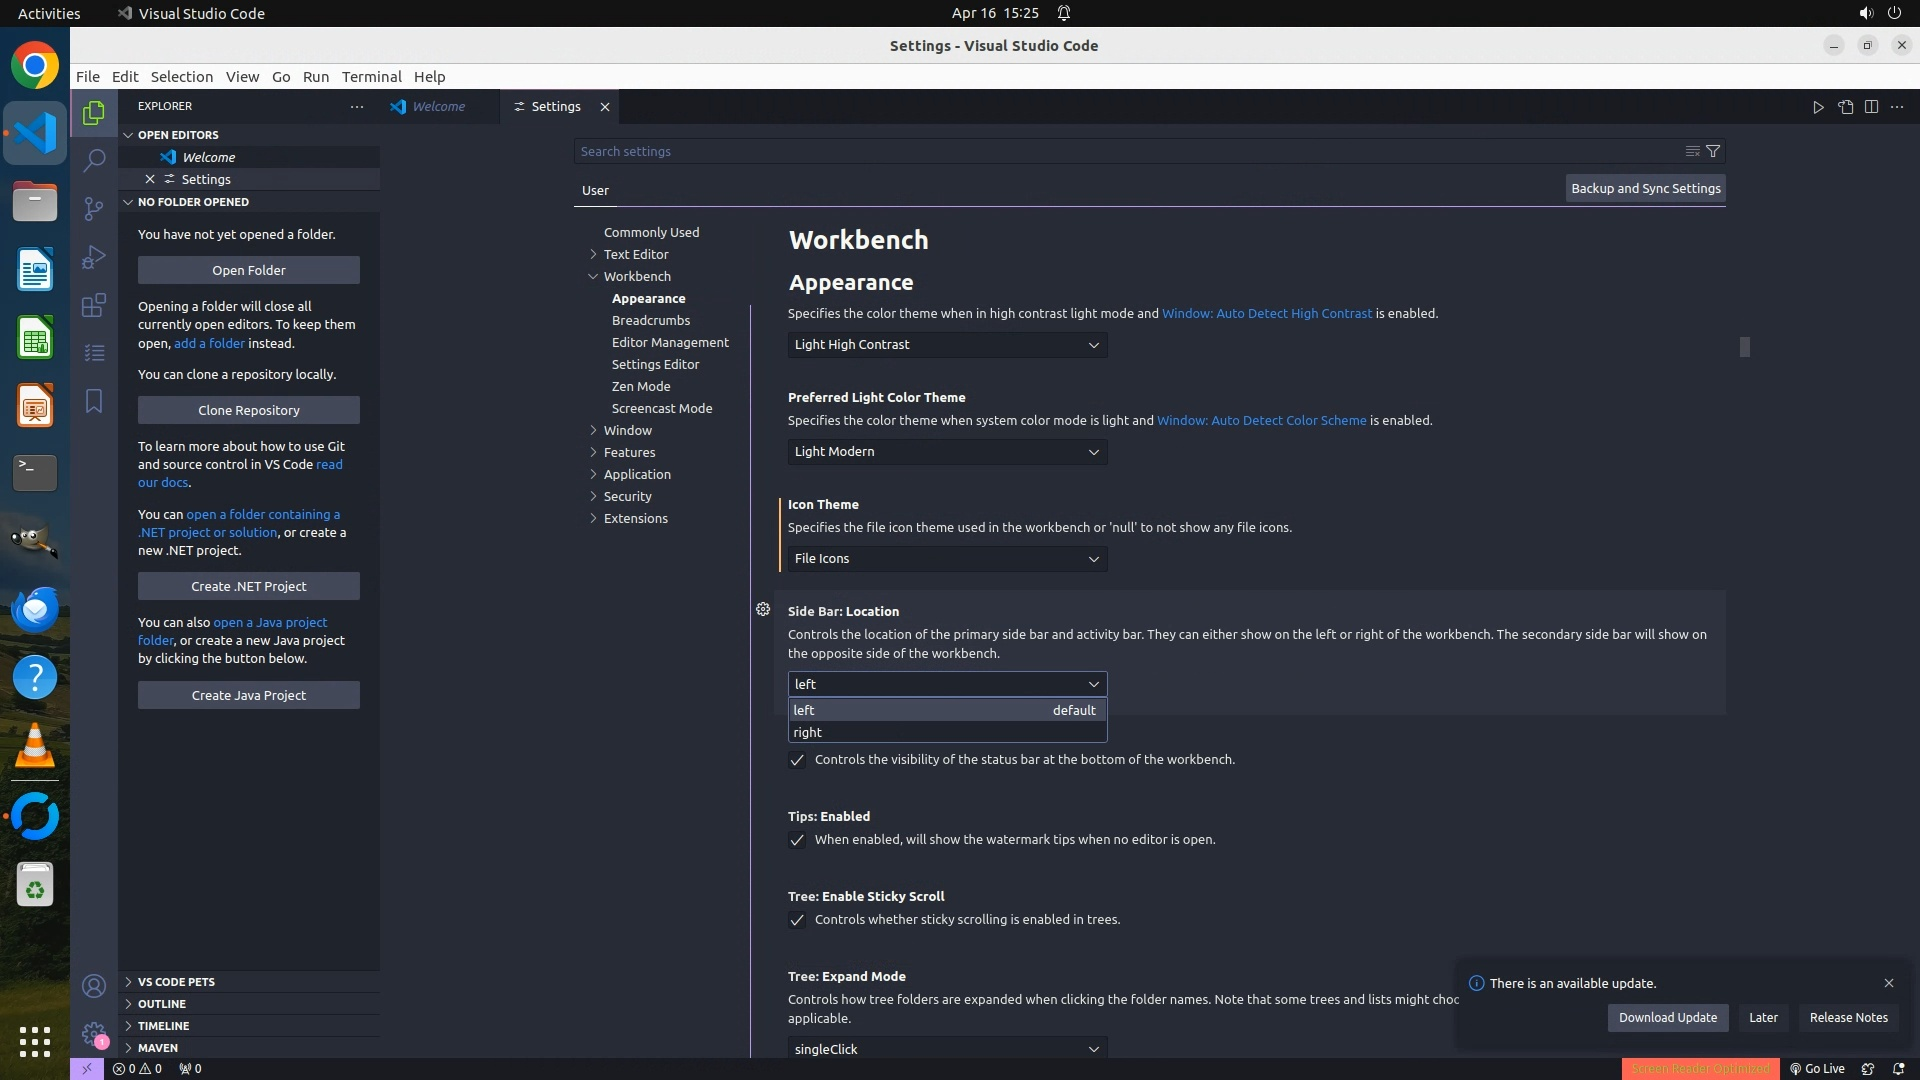The width and height of the screenshot is (1920, 1080).
Task: Open the Icon Theme dropdown
Action: coord(946,559)
